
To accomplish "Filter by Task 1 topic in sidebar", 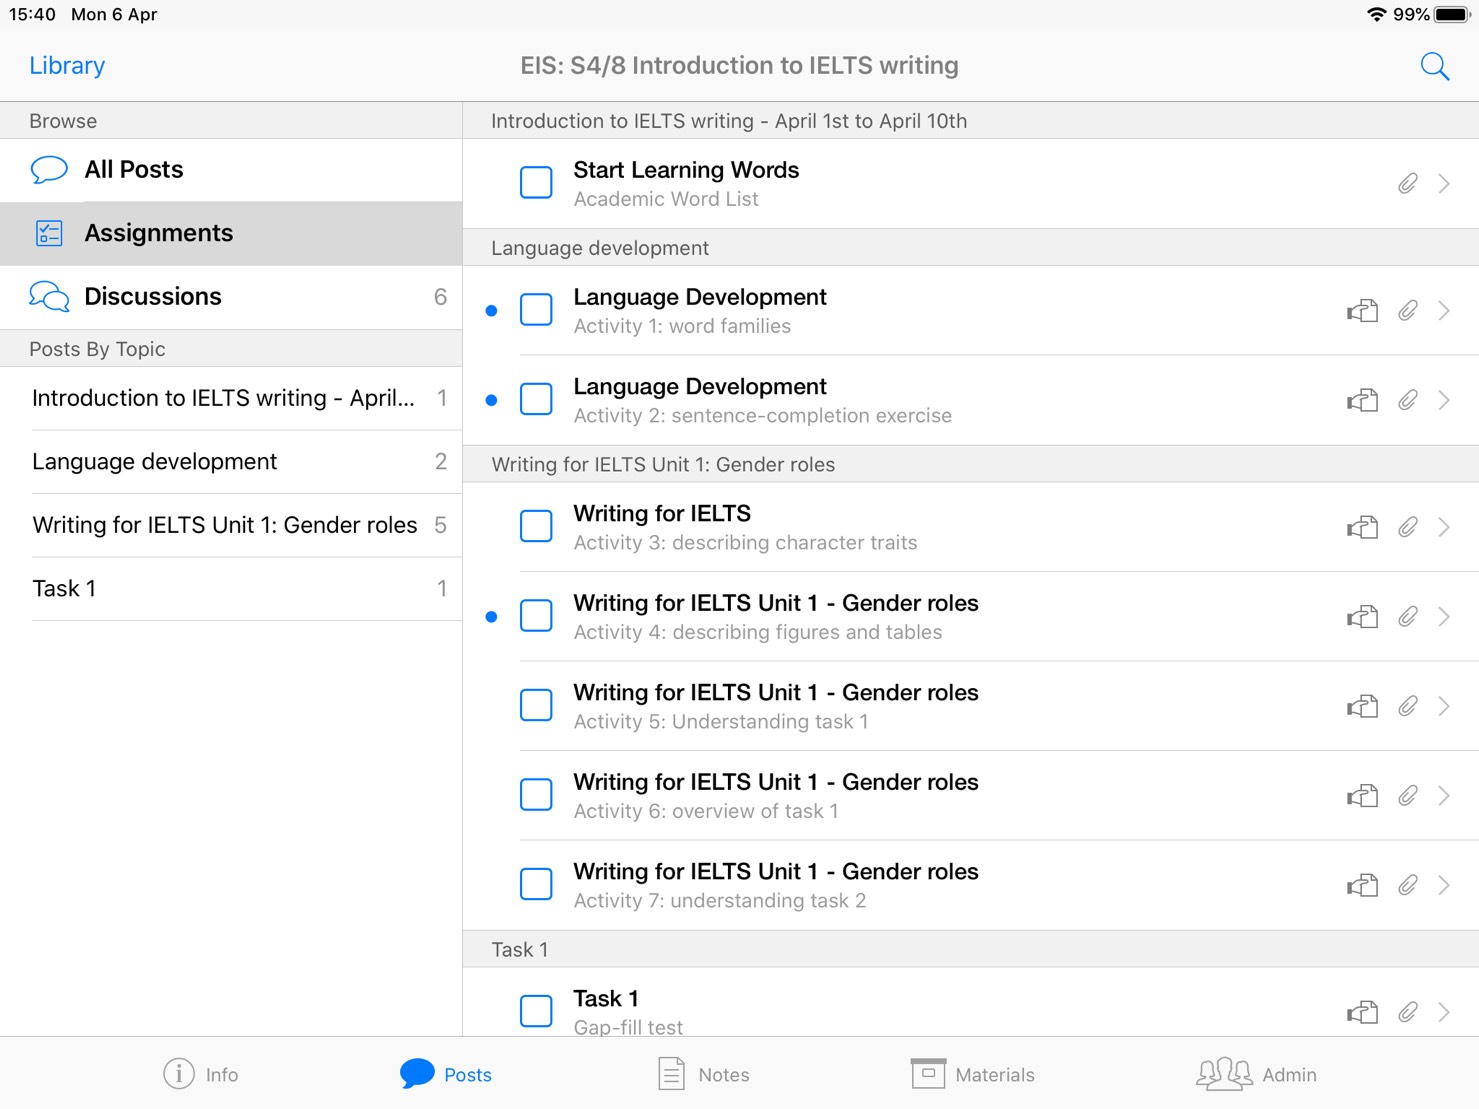I will [x=231, y=589].
